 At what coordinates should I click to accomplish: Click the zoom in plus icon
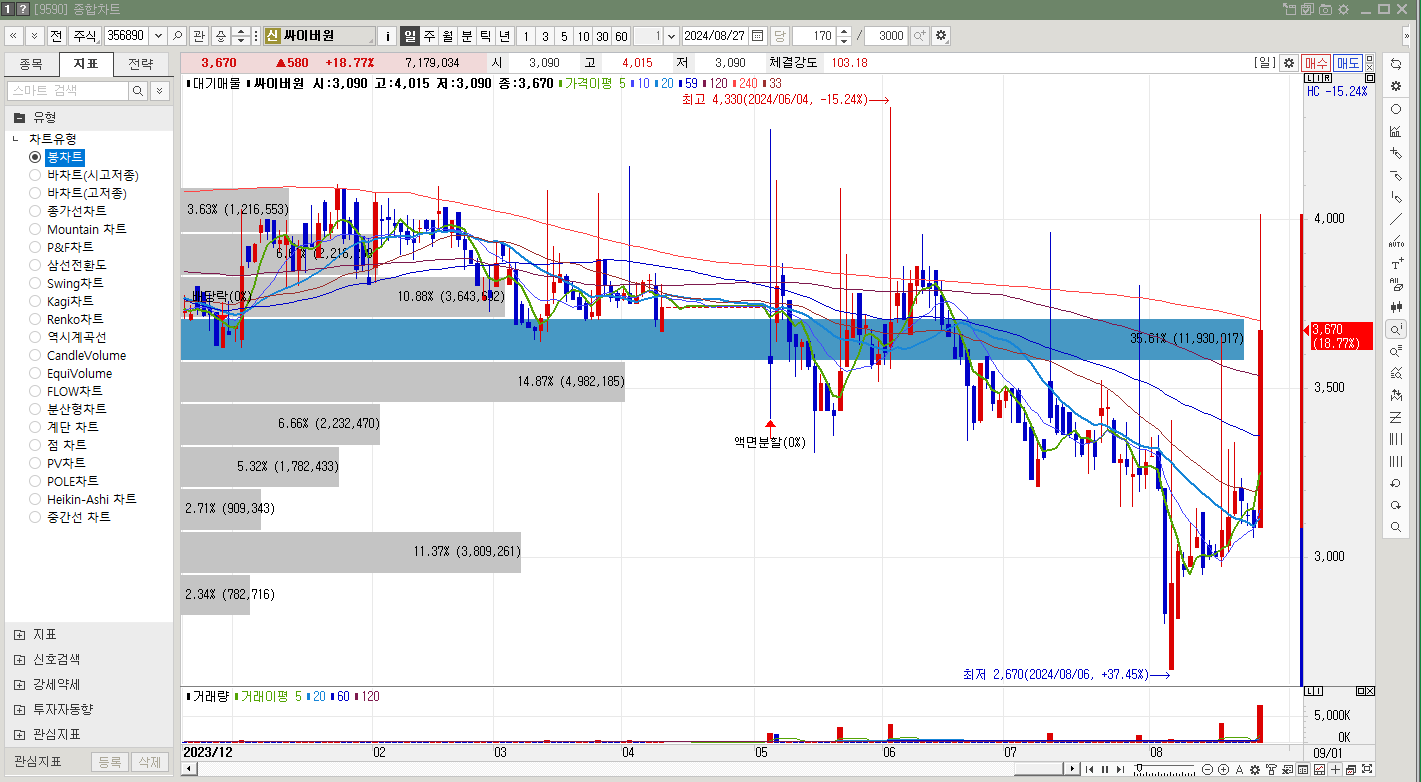[x=1224, y=769]
